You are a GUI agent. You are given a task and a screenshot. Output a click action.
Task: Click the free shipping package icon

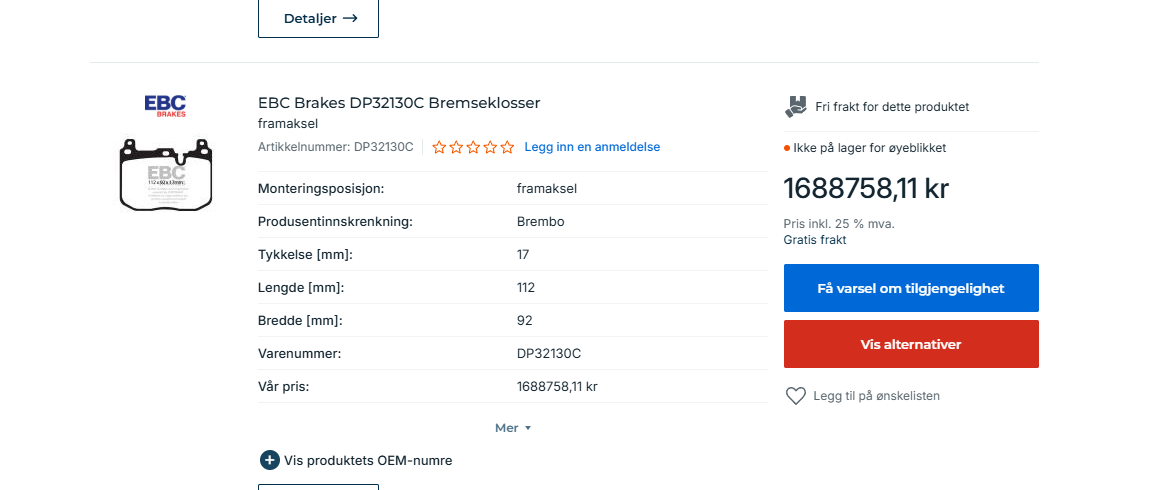point(796,107)
